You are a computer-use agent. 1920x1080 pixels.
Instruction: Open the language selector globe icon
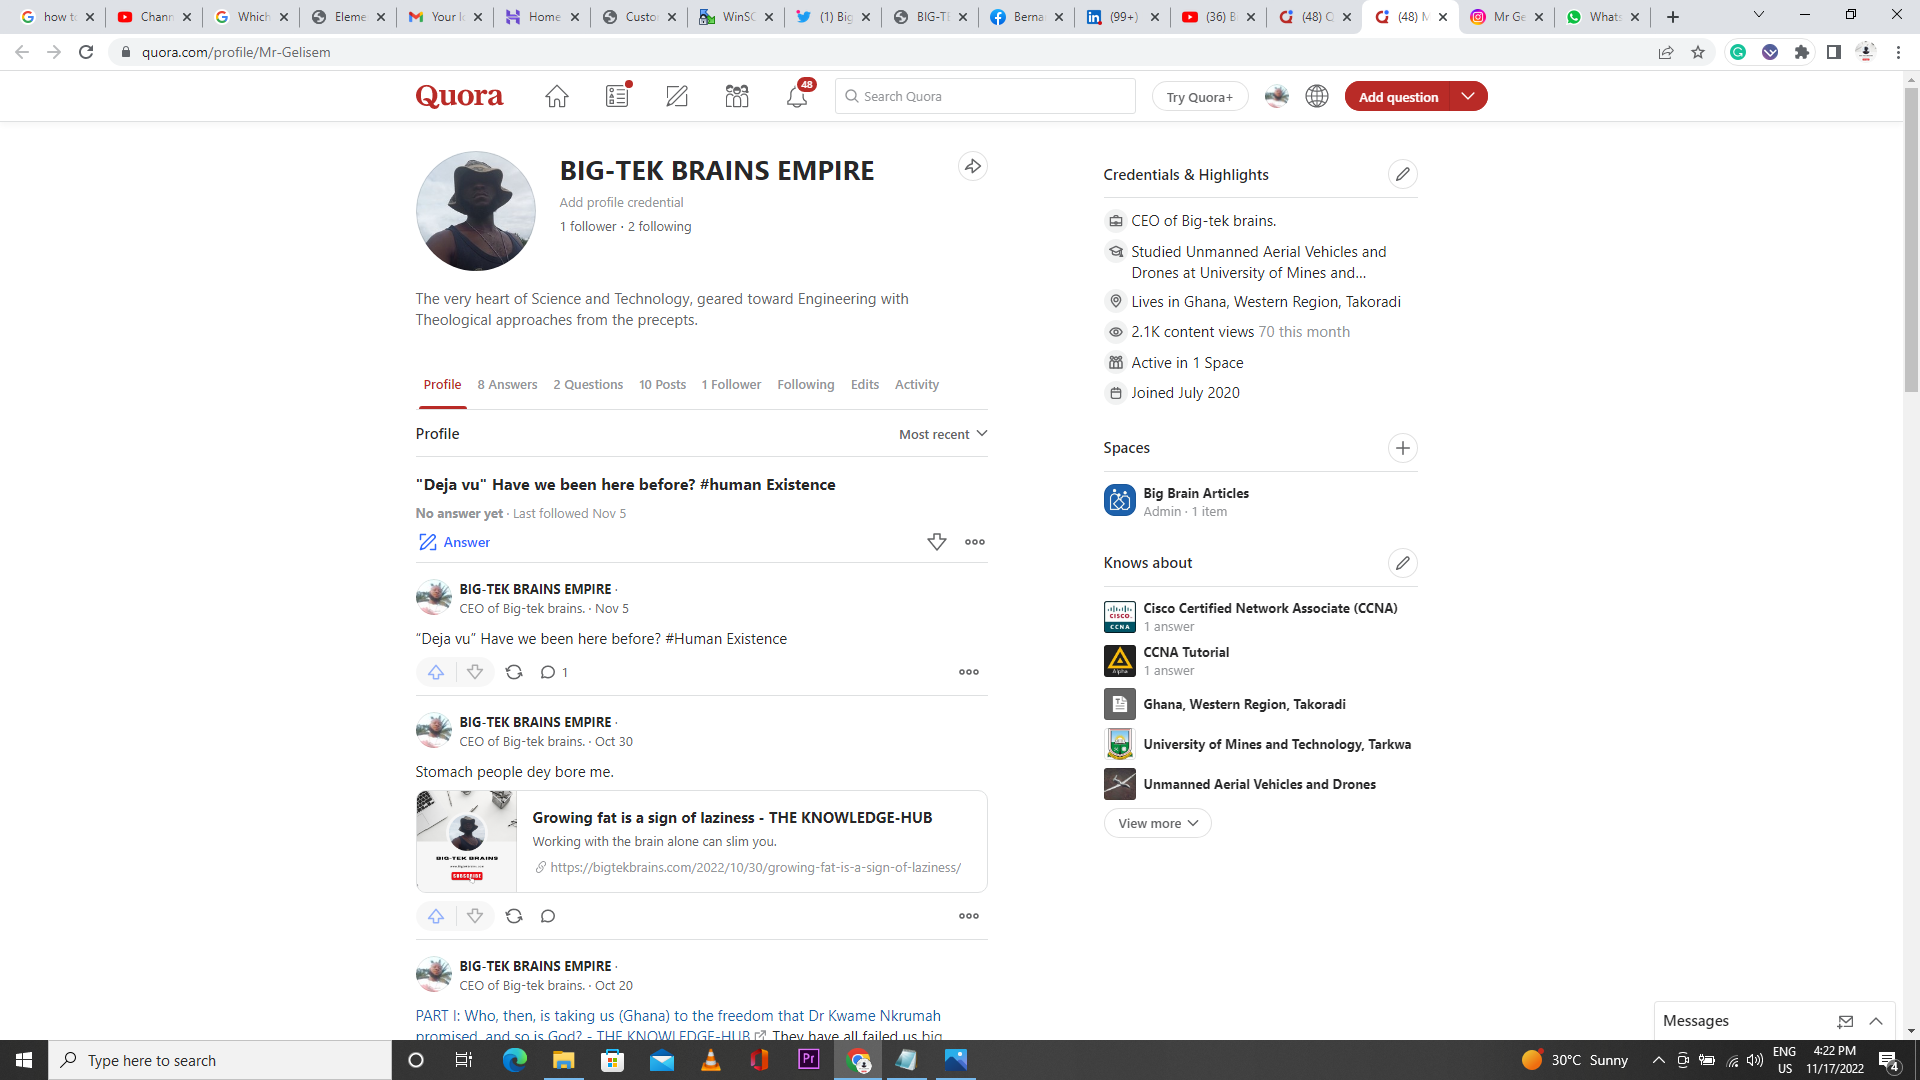[x=1316, y=96]
